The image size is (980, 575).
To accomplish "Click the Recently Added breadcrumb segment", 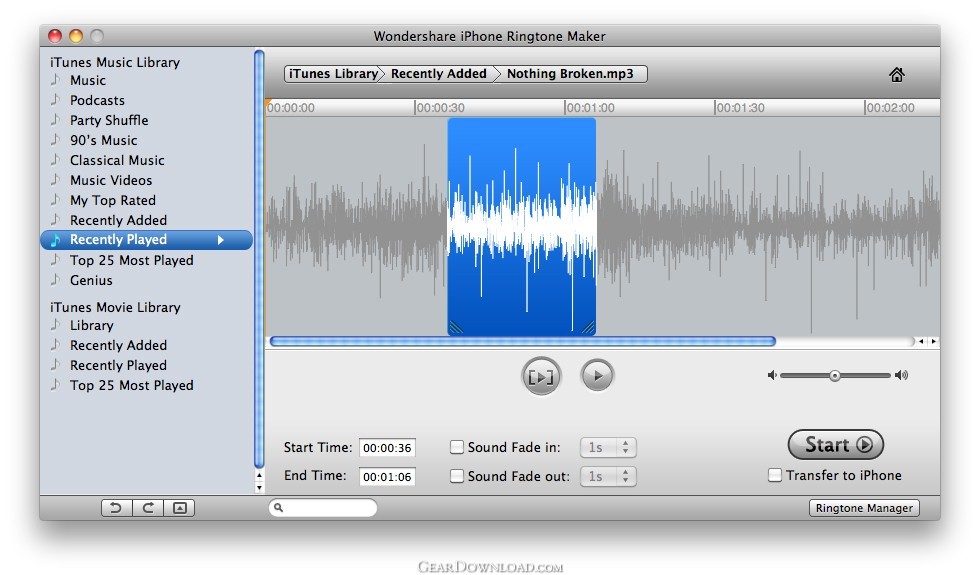I will click(438, 74).
